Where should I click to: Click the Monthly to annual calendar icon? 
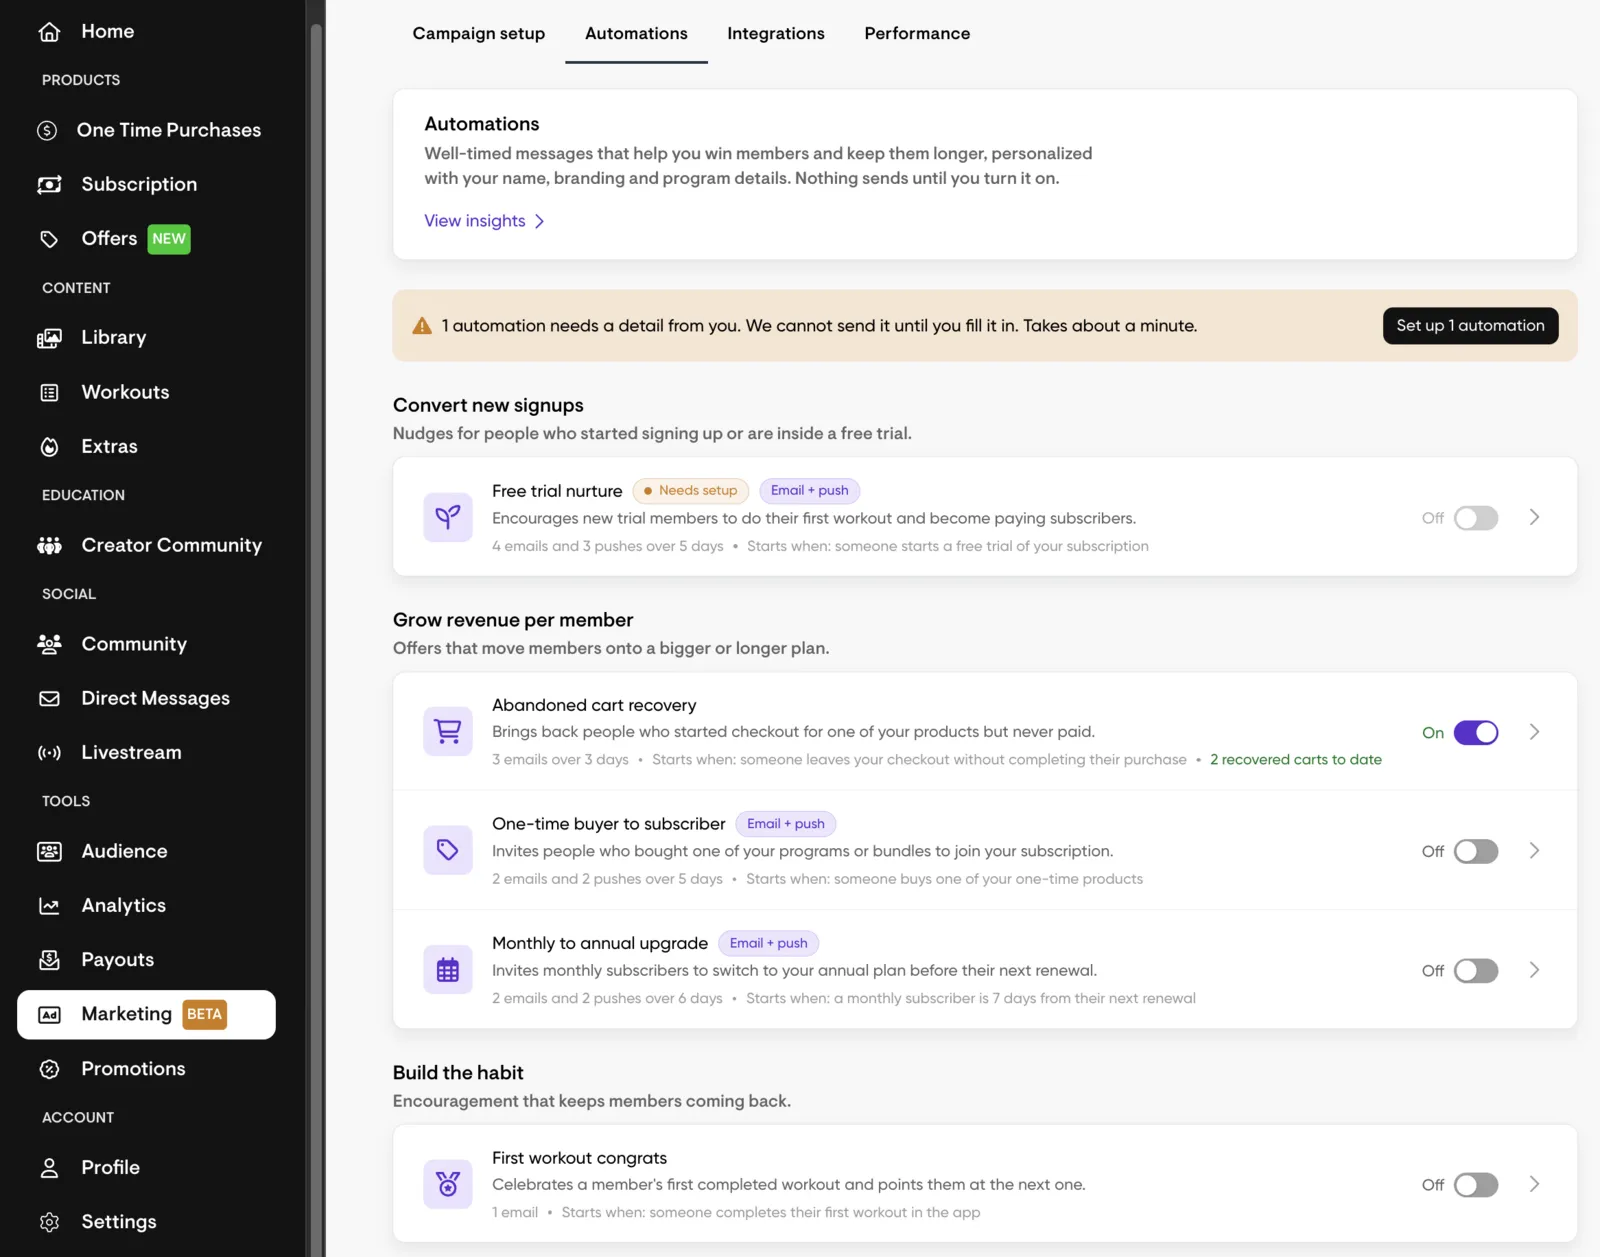pos(448,970)
